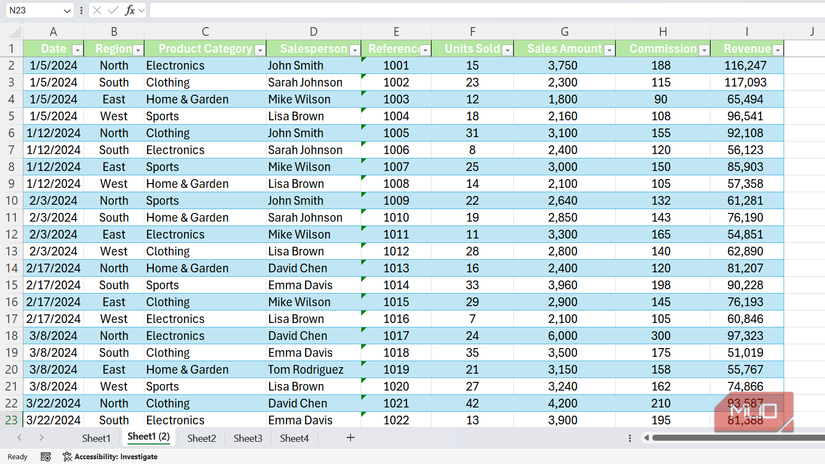Click the East region cell in row 12
Viewport: 825px width, 464px height.
tap(114, 234)
